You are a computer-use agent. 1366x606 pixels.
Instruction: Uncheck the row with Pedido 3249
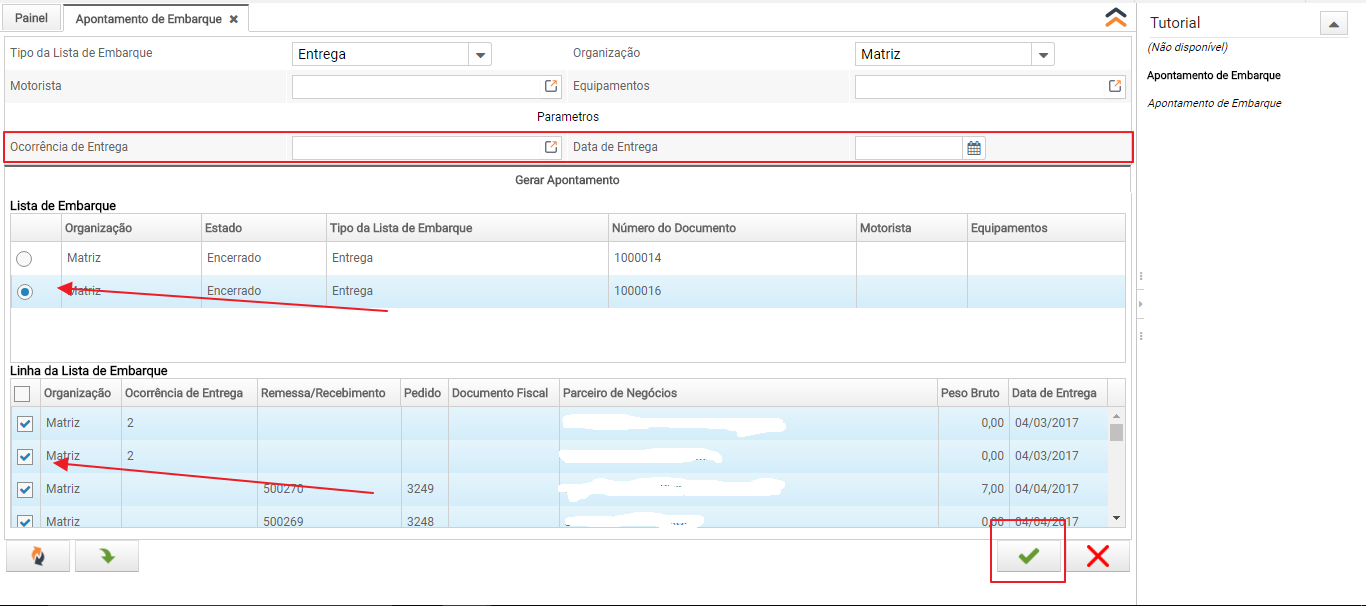point(25,490)
